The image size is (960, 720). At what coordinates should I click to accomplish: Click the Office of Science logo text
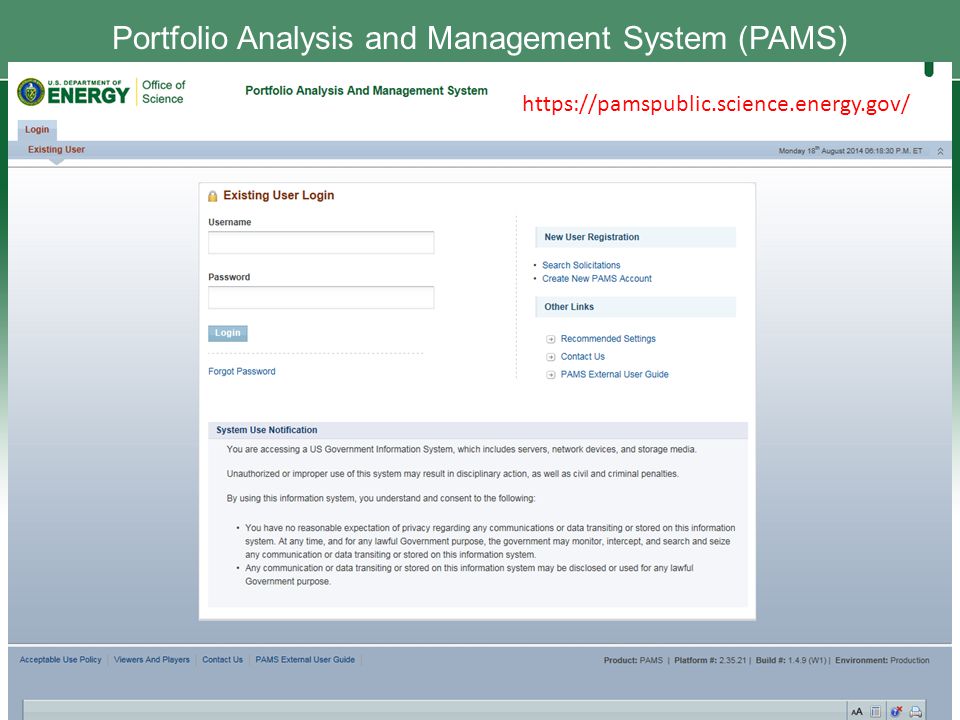[163, 92]
